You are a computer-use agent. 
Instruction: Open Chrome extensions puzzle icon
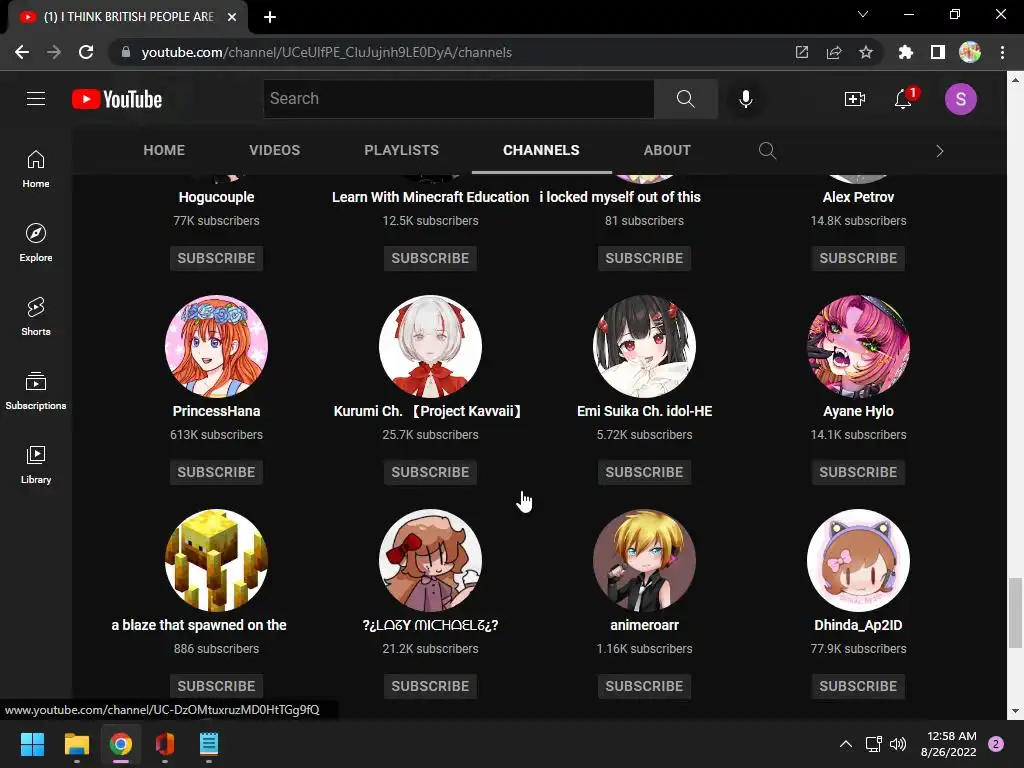click(x=905, y=52)
